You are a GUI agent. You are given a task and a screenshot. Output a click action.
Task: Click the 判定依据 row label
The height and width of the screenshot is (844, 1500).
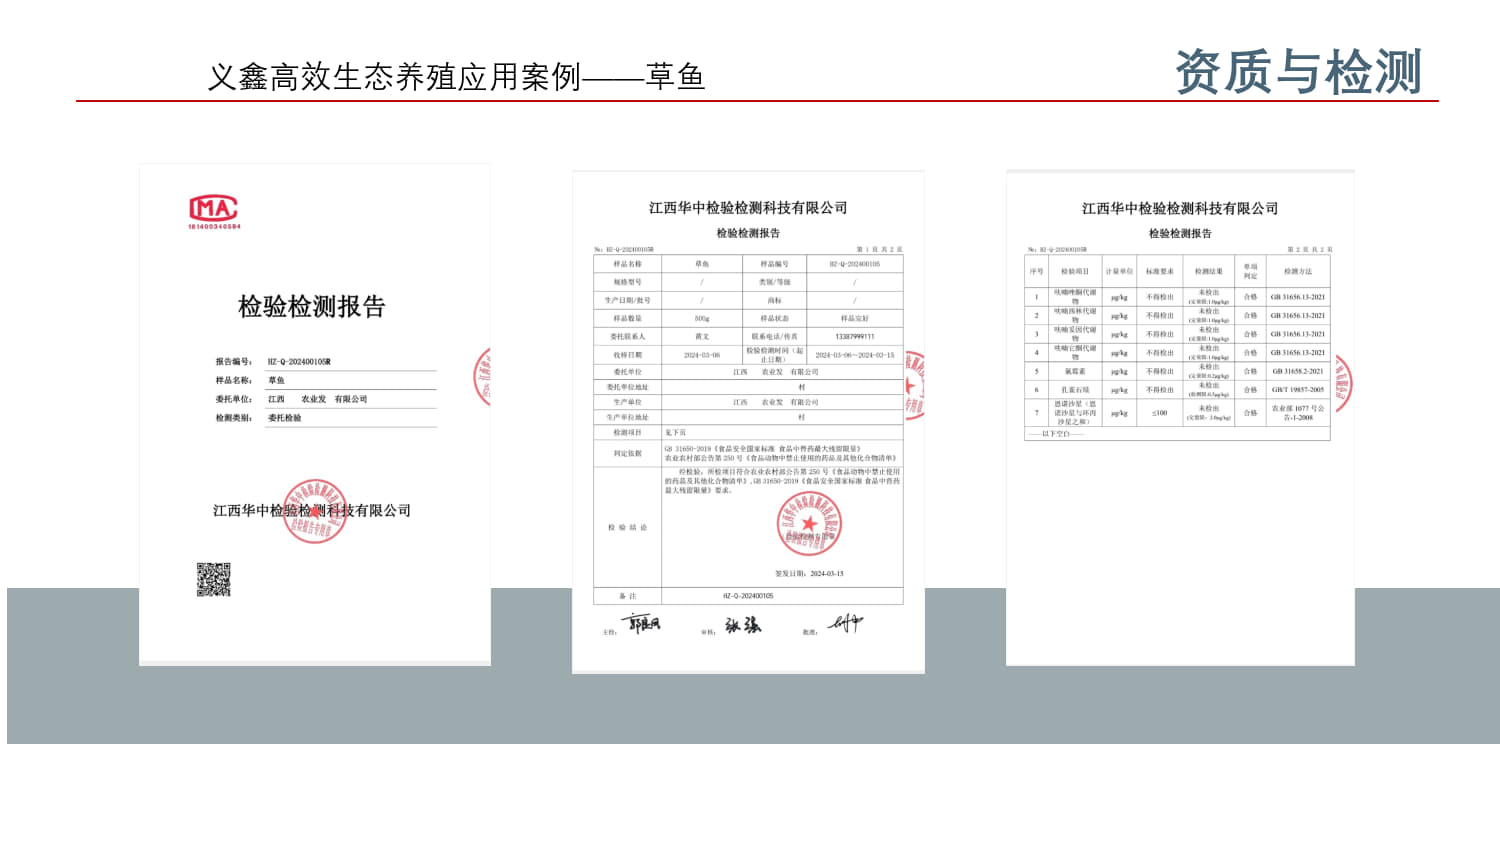pos(628,453)
